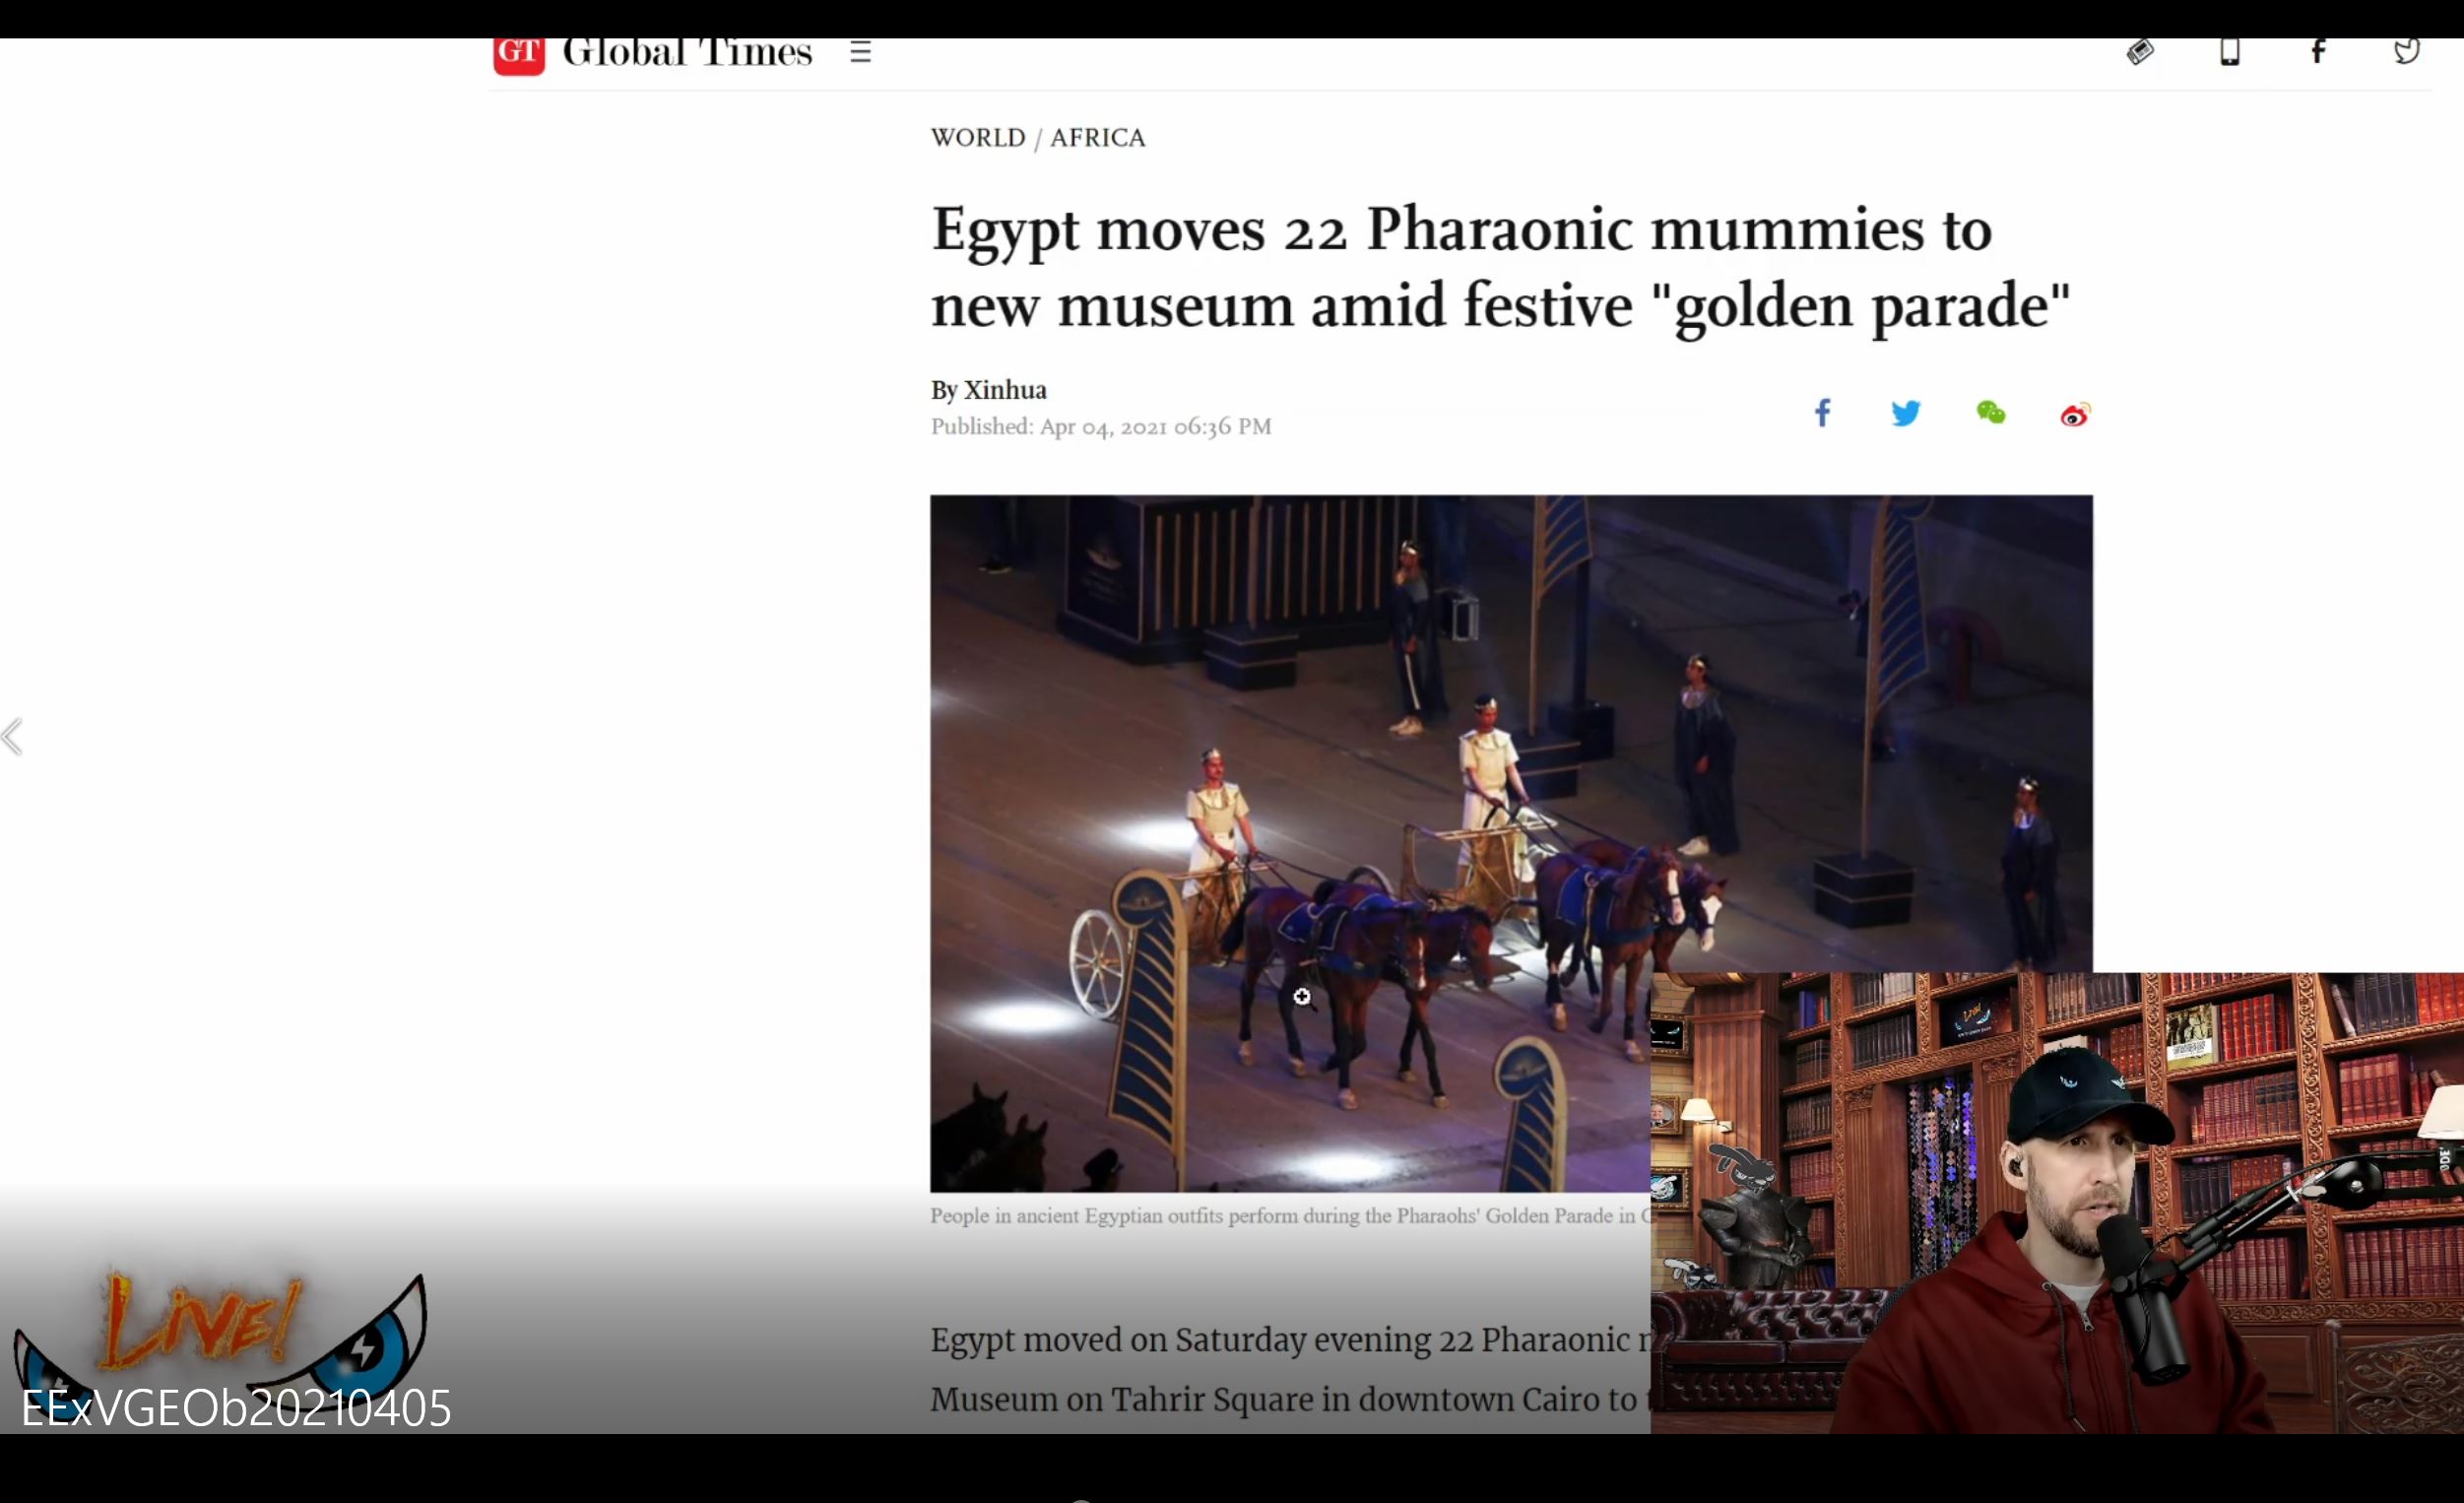Open the newspaper e-paper icon in header
2464x1503 pixels.
pyautogui.click(x=2139, y=52)
